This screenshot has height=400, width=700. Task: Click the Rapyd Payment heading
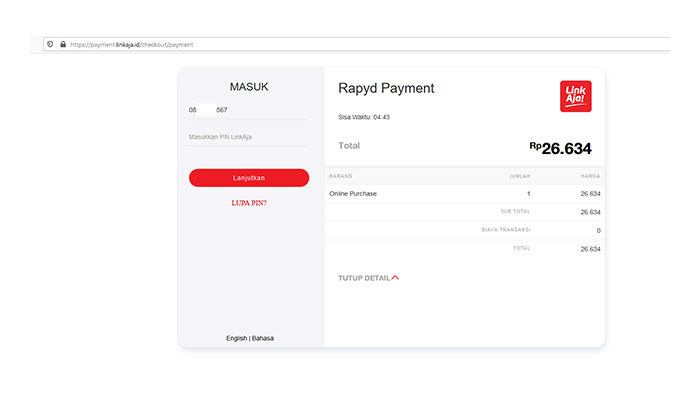[386, 88]
